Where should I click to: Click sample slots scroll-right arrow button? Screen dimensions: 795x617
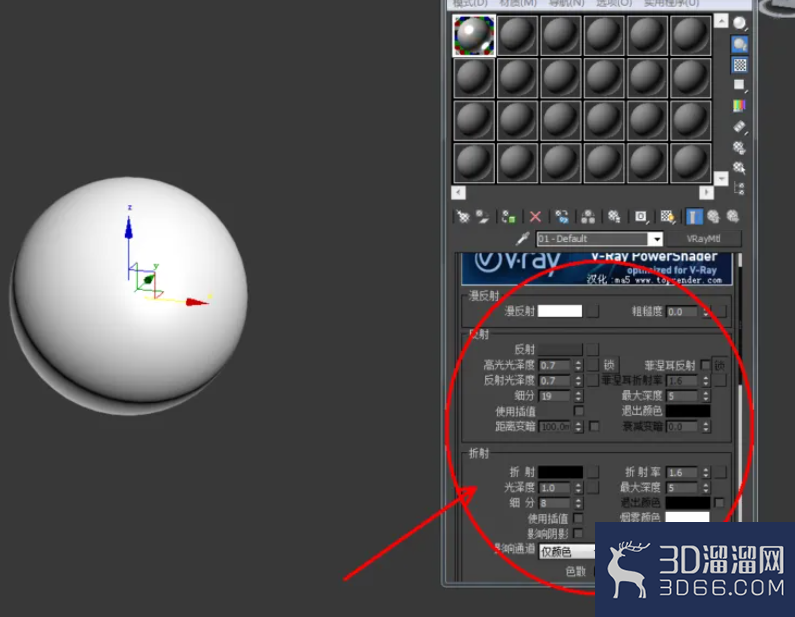pos(706,193)
